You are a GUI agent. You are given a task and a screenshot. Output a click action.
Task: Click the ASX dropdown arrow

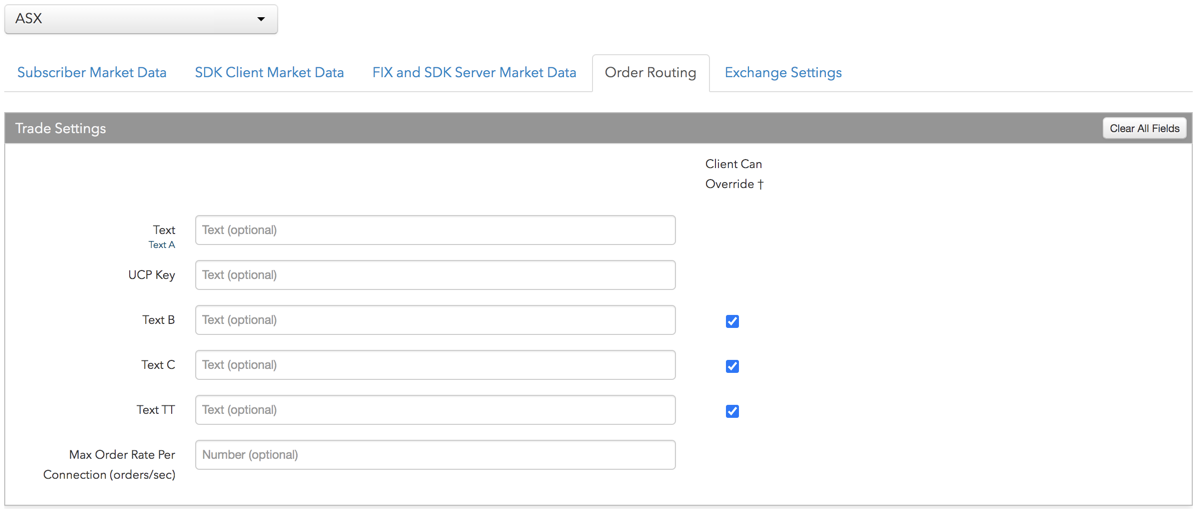(261, 19)
